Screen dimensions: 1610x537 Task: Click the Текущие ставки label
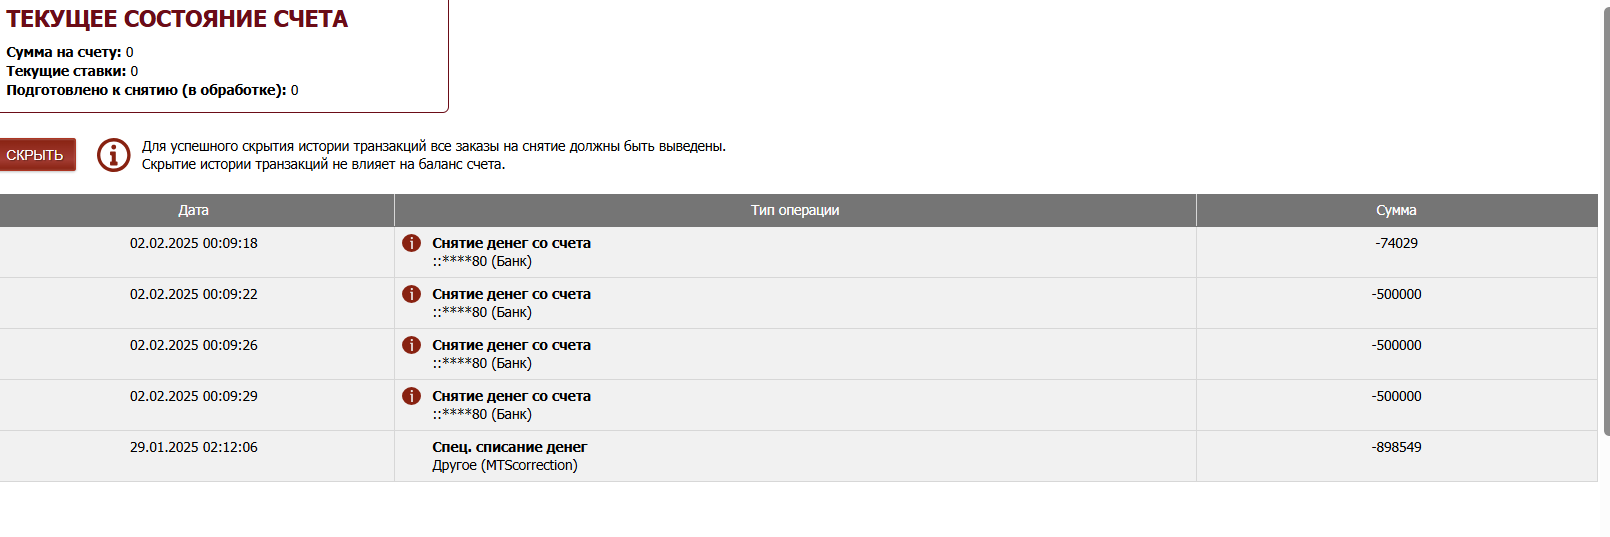click(66, 71)
